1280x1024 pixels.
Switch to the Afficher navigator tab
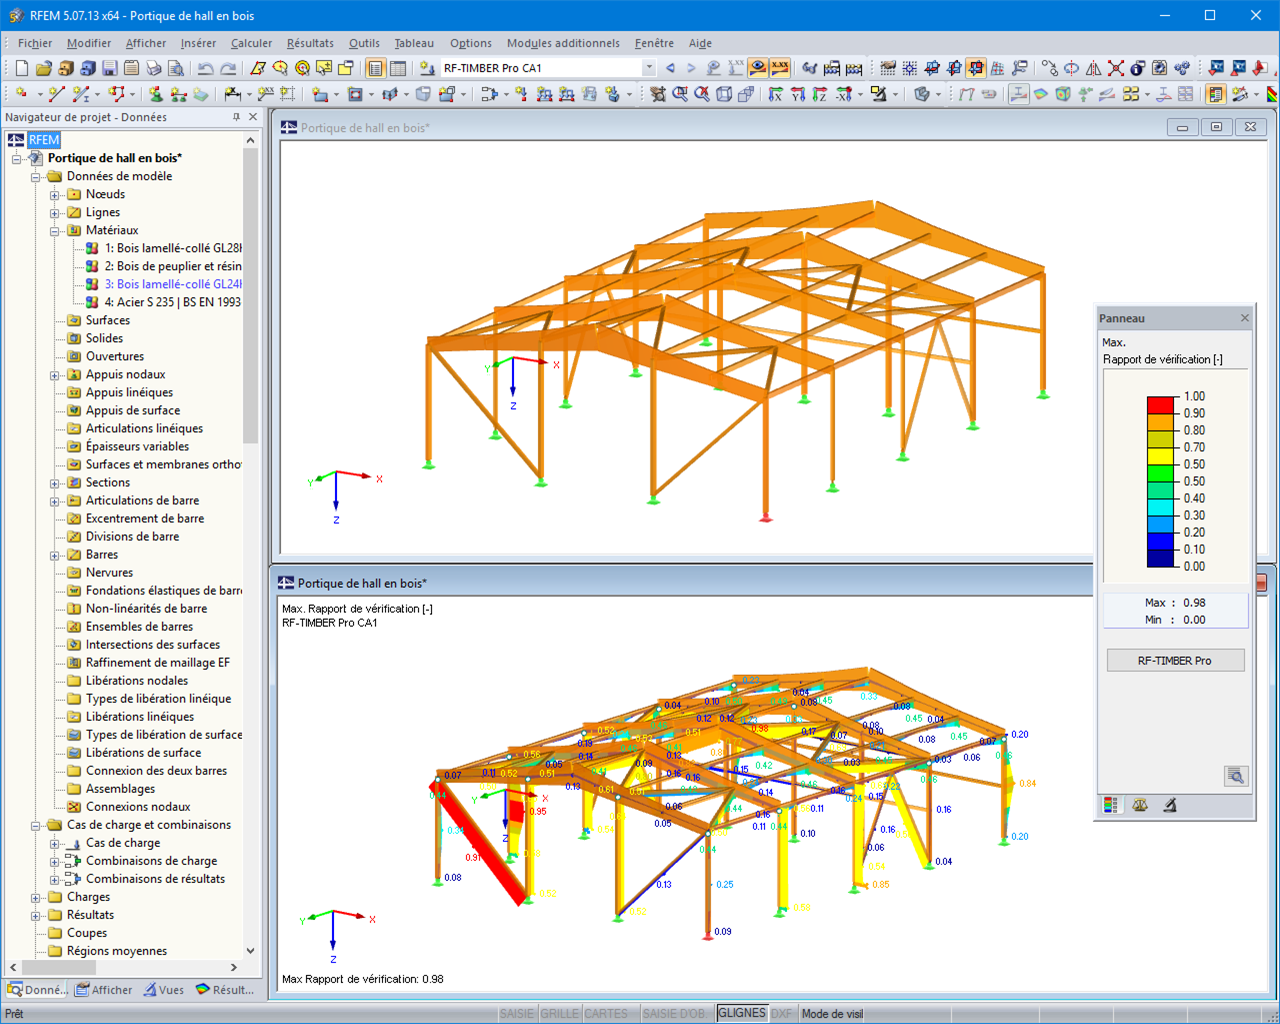(104, 990)
